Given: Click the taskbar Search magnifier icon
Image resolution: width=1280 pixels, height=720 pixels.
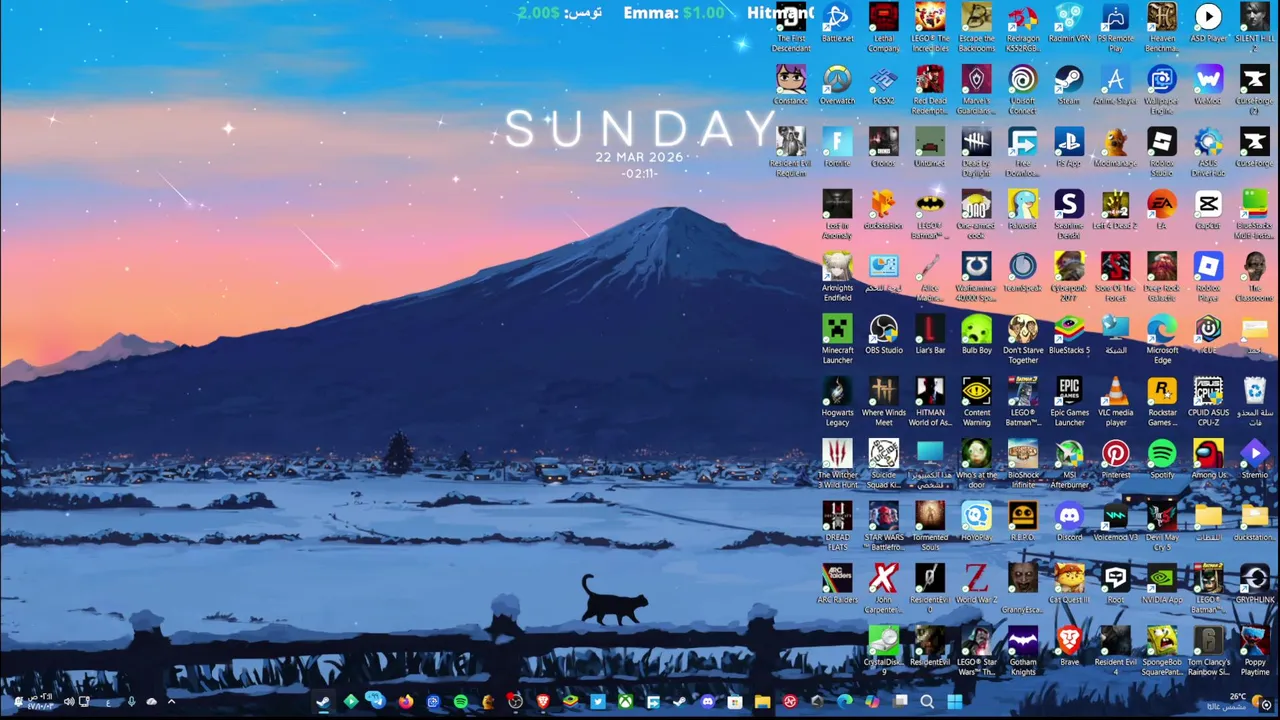Looking at the screenshot, I should tap(927, 702).
